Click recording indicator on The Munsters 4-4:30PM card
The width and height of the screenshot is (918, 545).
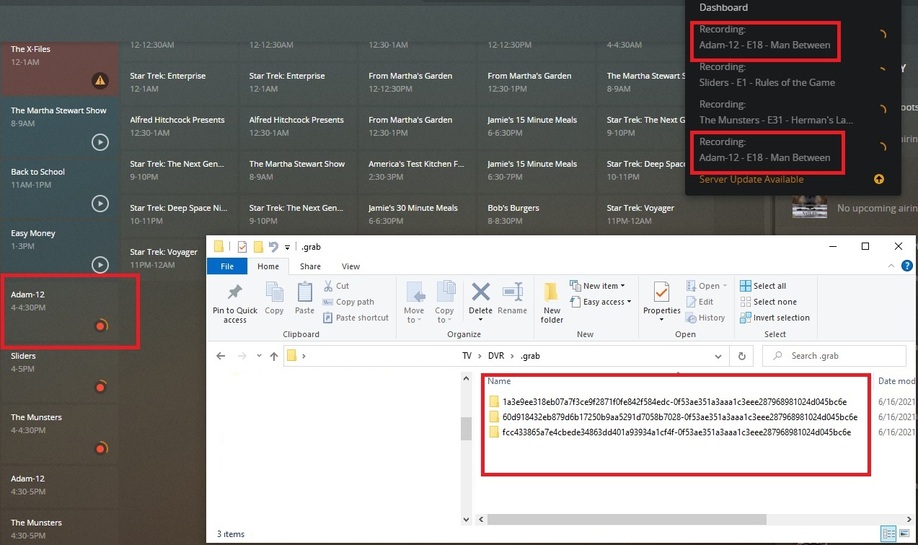(101, 448)
